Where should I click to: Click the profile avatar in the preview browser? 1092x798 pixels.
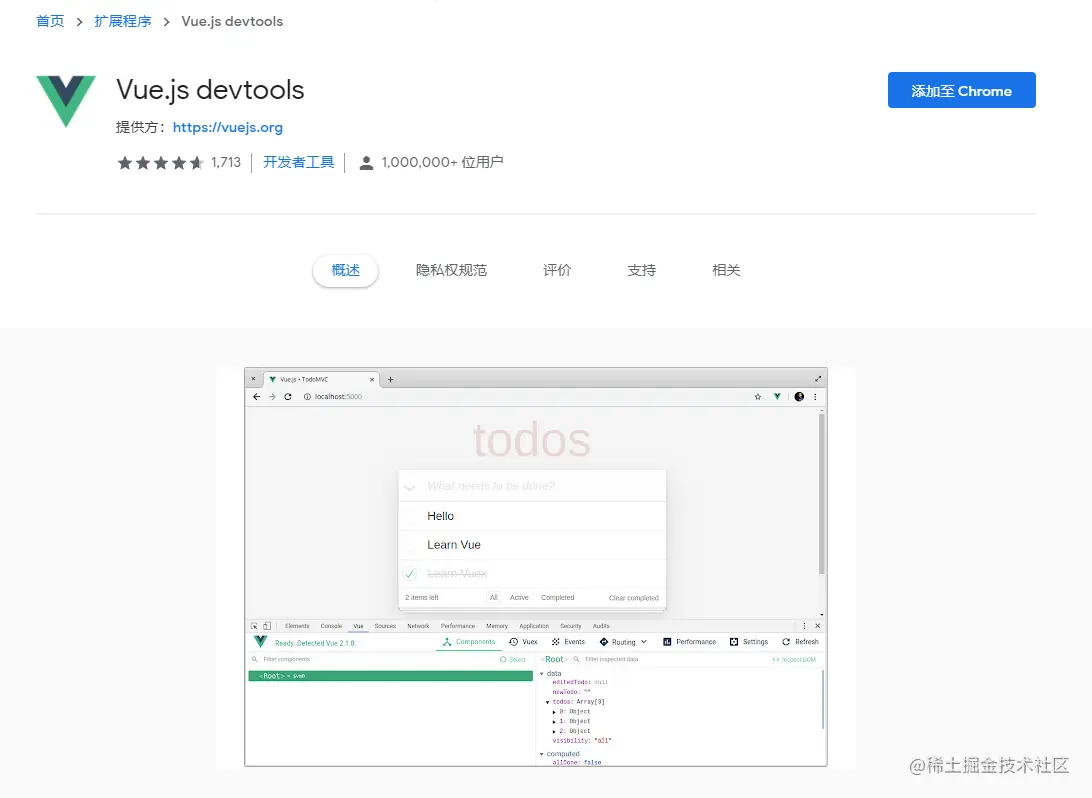point(799,397)
